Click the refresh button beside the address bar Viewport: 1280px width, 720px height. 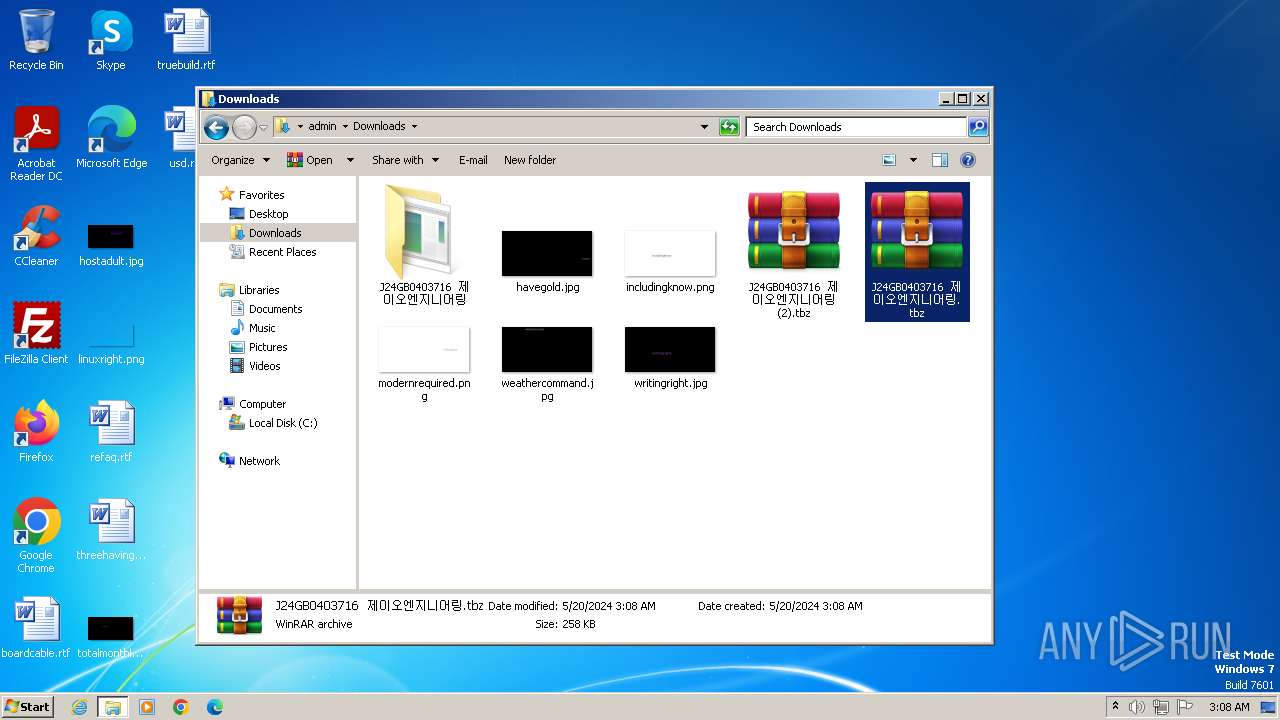point(729,127)
